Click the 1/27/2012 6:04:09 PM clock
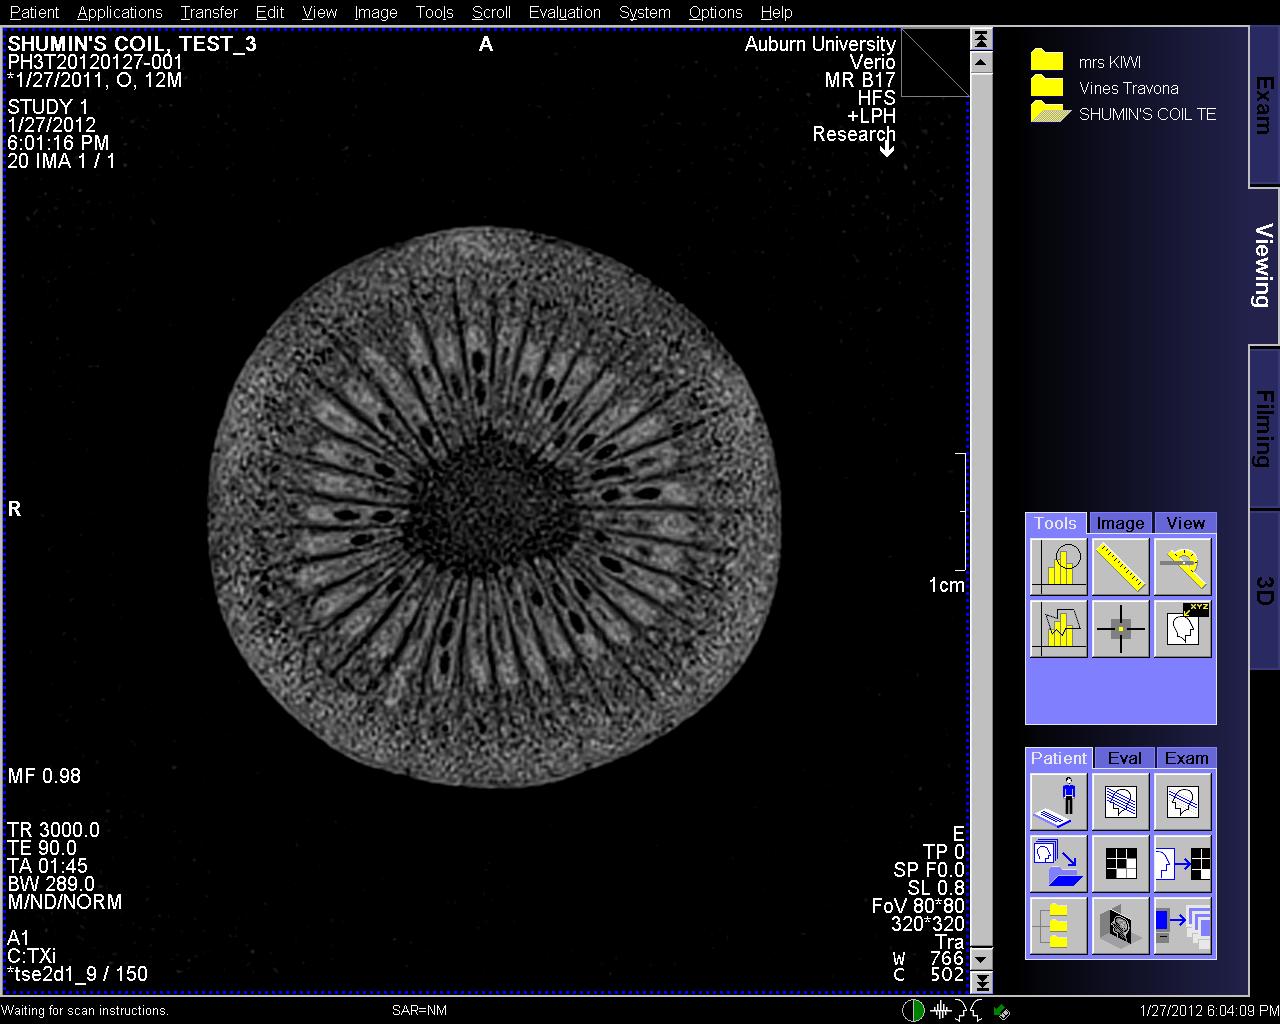1280x1024 pixels. (1208, 1011)
